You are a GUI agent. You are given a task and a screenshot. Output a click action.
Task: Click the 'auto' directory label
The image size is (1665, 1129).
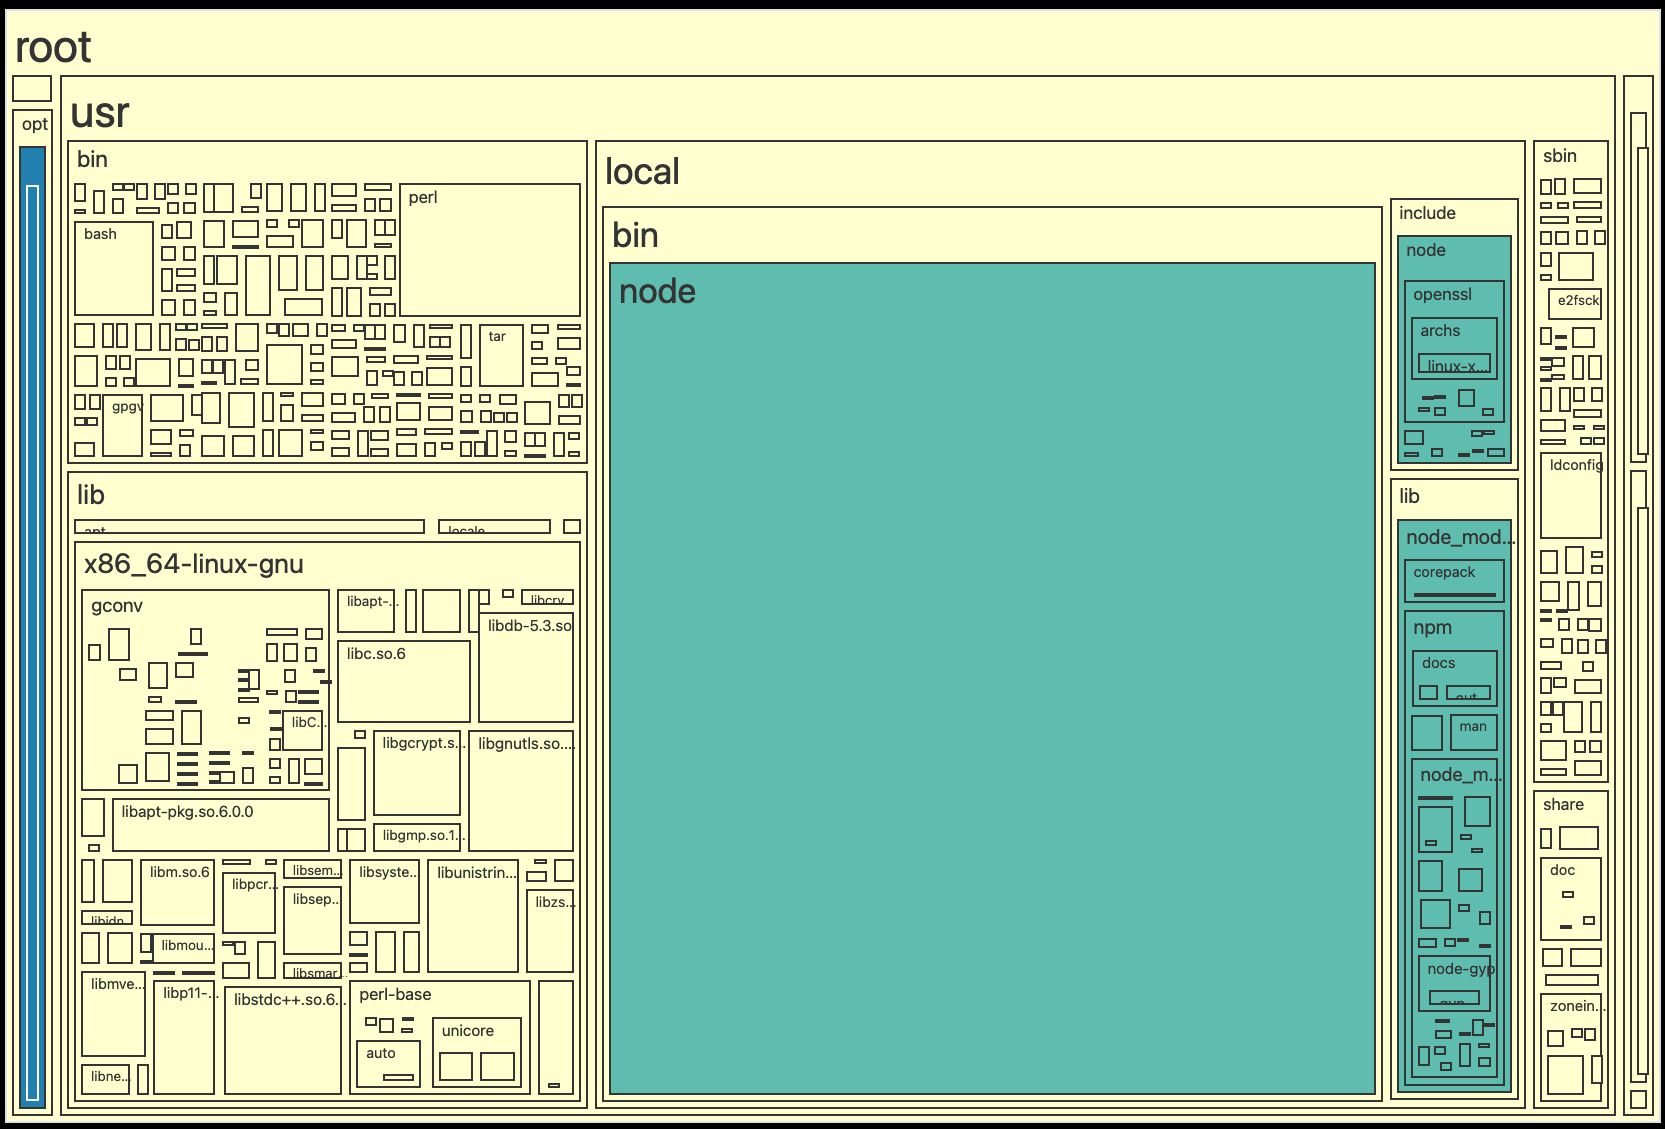(x=380, y=1053)
